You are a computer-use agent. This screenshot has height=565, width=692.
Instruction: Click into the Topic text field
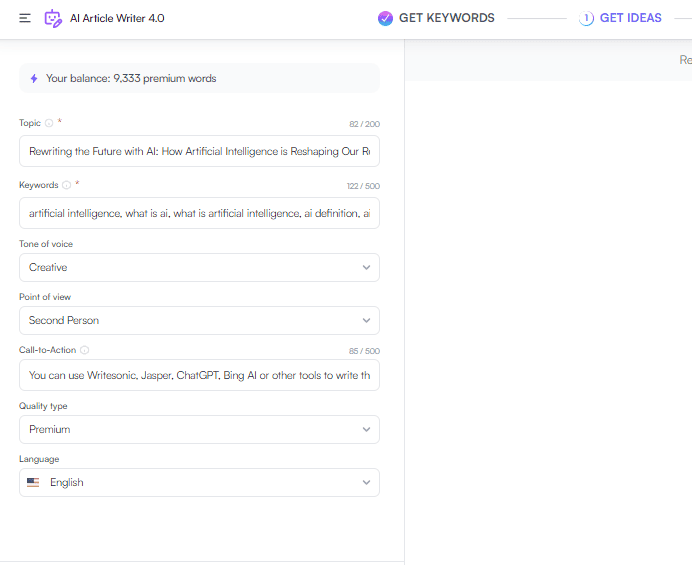tap(199, 150)
